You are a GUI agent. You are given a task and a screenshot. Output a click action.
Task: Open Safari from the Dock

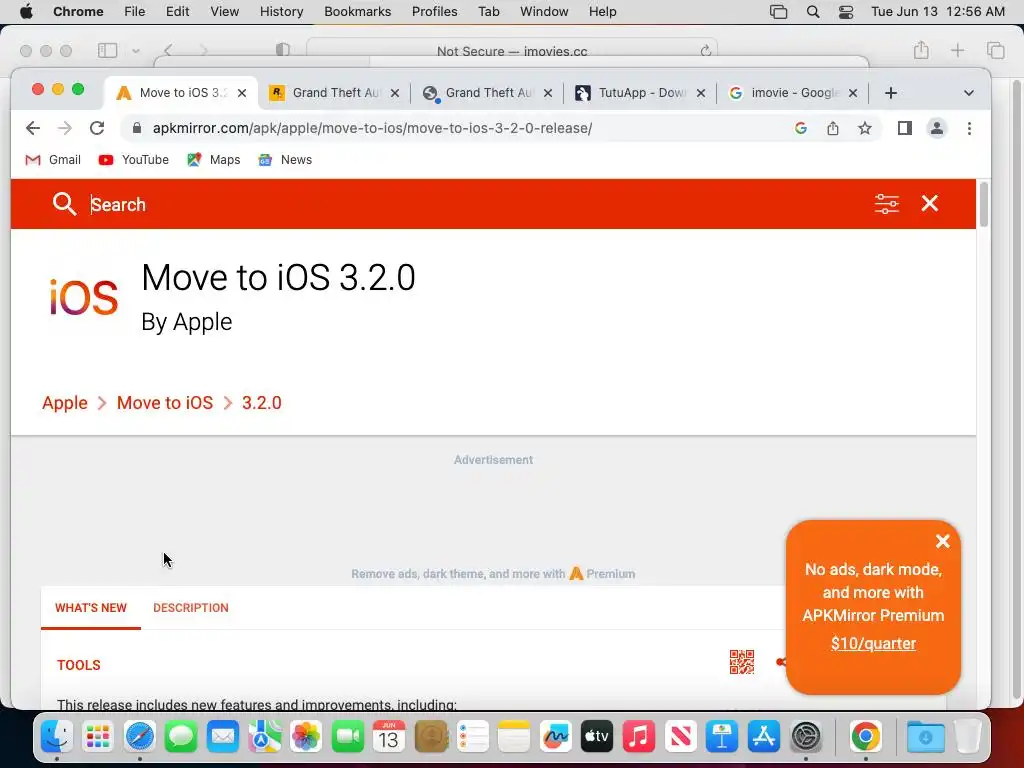(x=140, y=737)
